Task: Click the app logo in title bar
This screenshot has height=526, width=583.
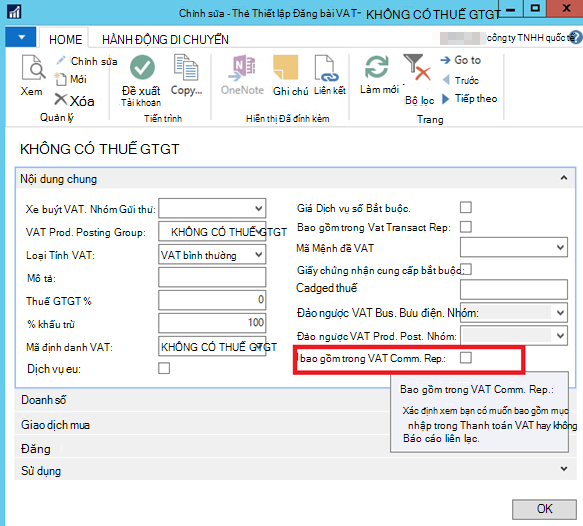Action: [14, 12]
